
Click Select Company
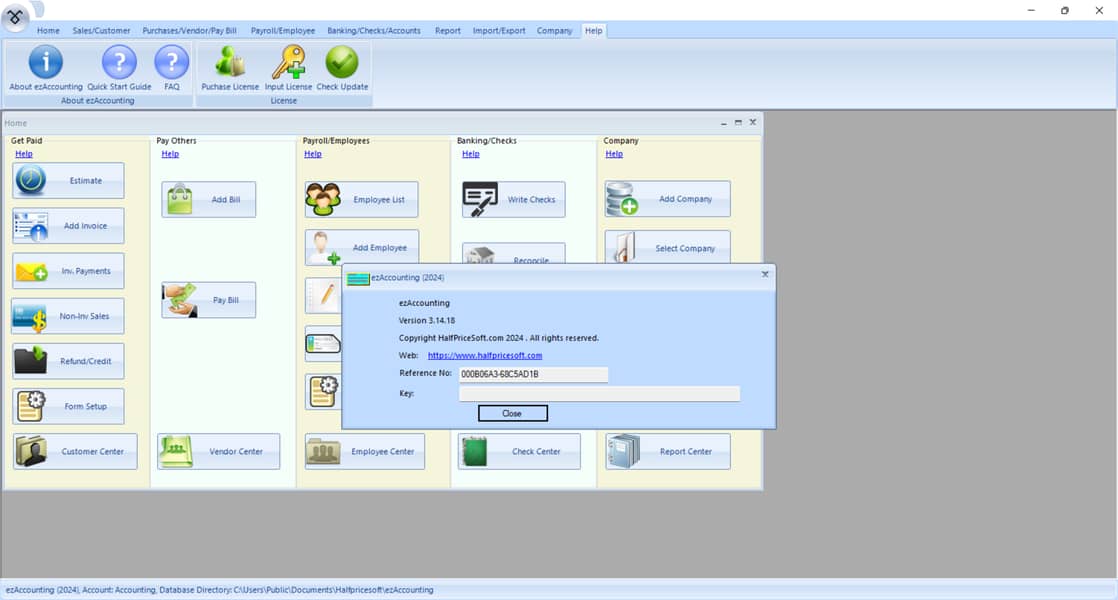click(667, 247)
